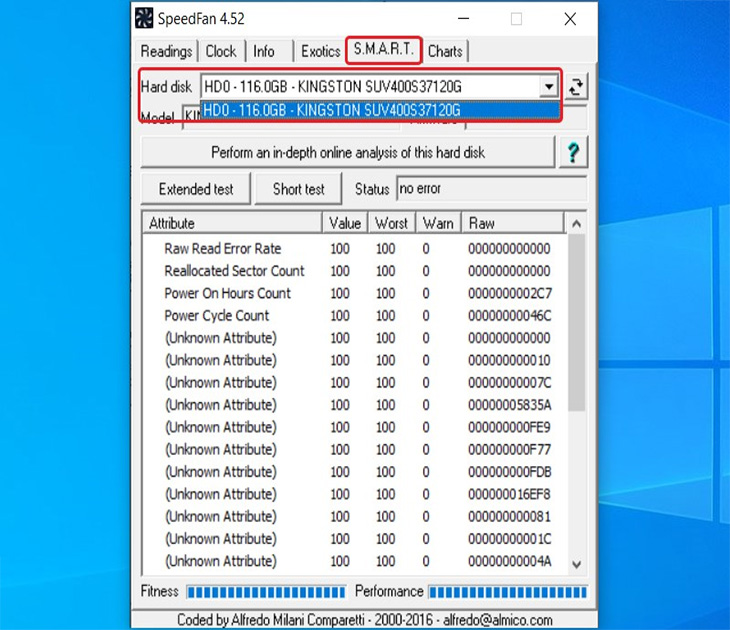Click the question mark help icon
This screenshot has height=630, width=730.
(x=573, y=152)
